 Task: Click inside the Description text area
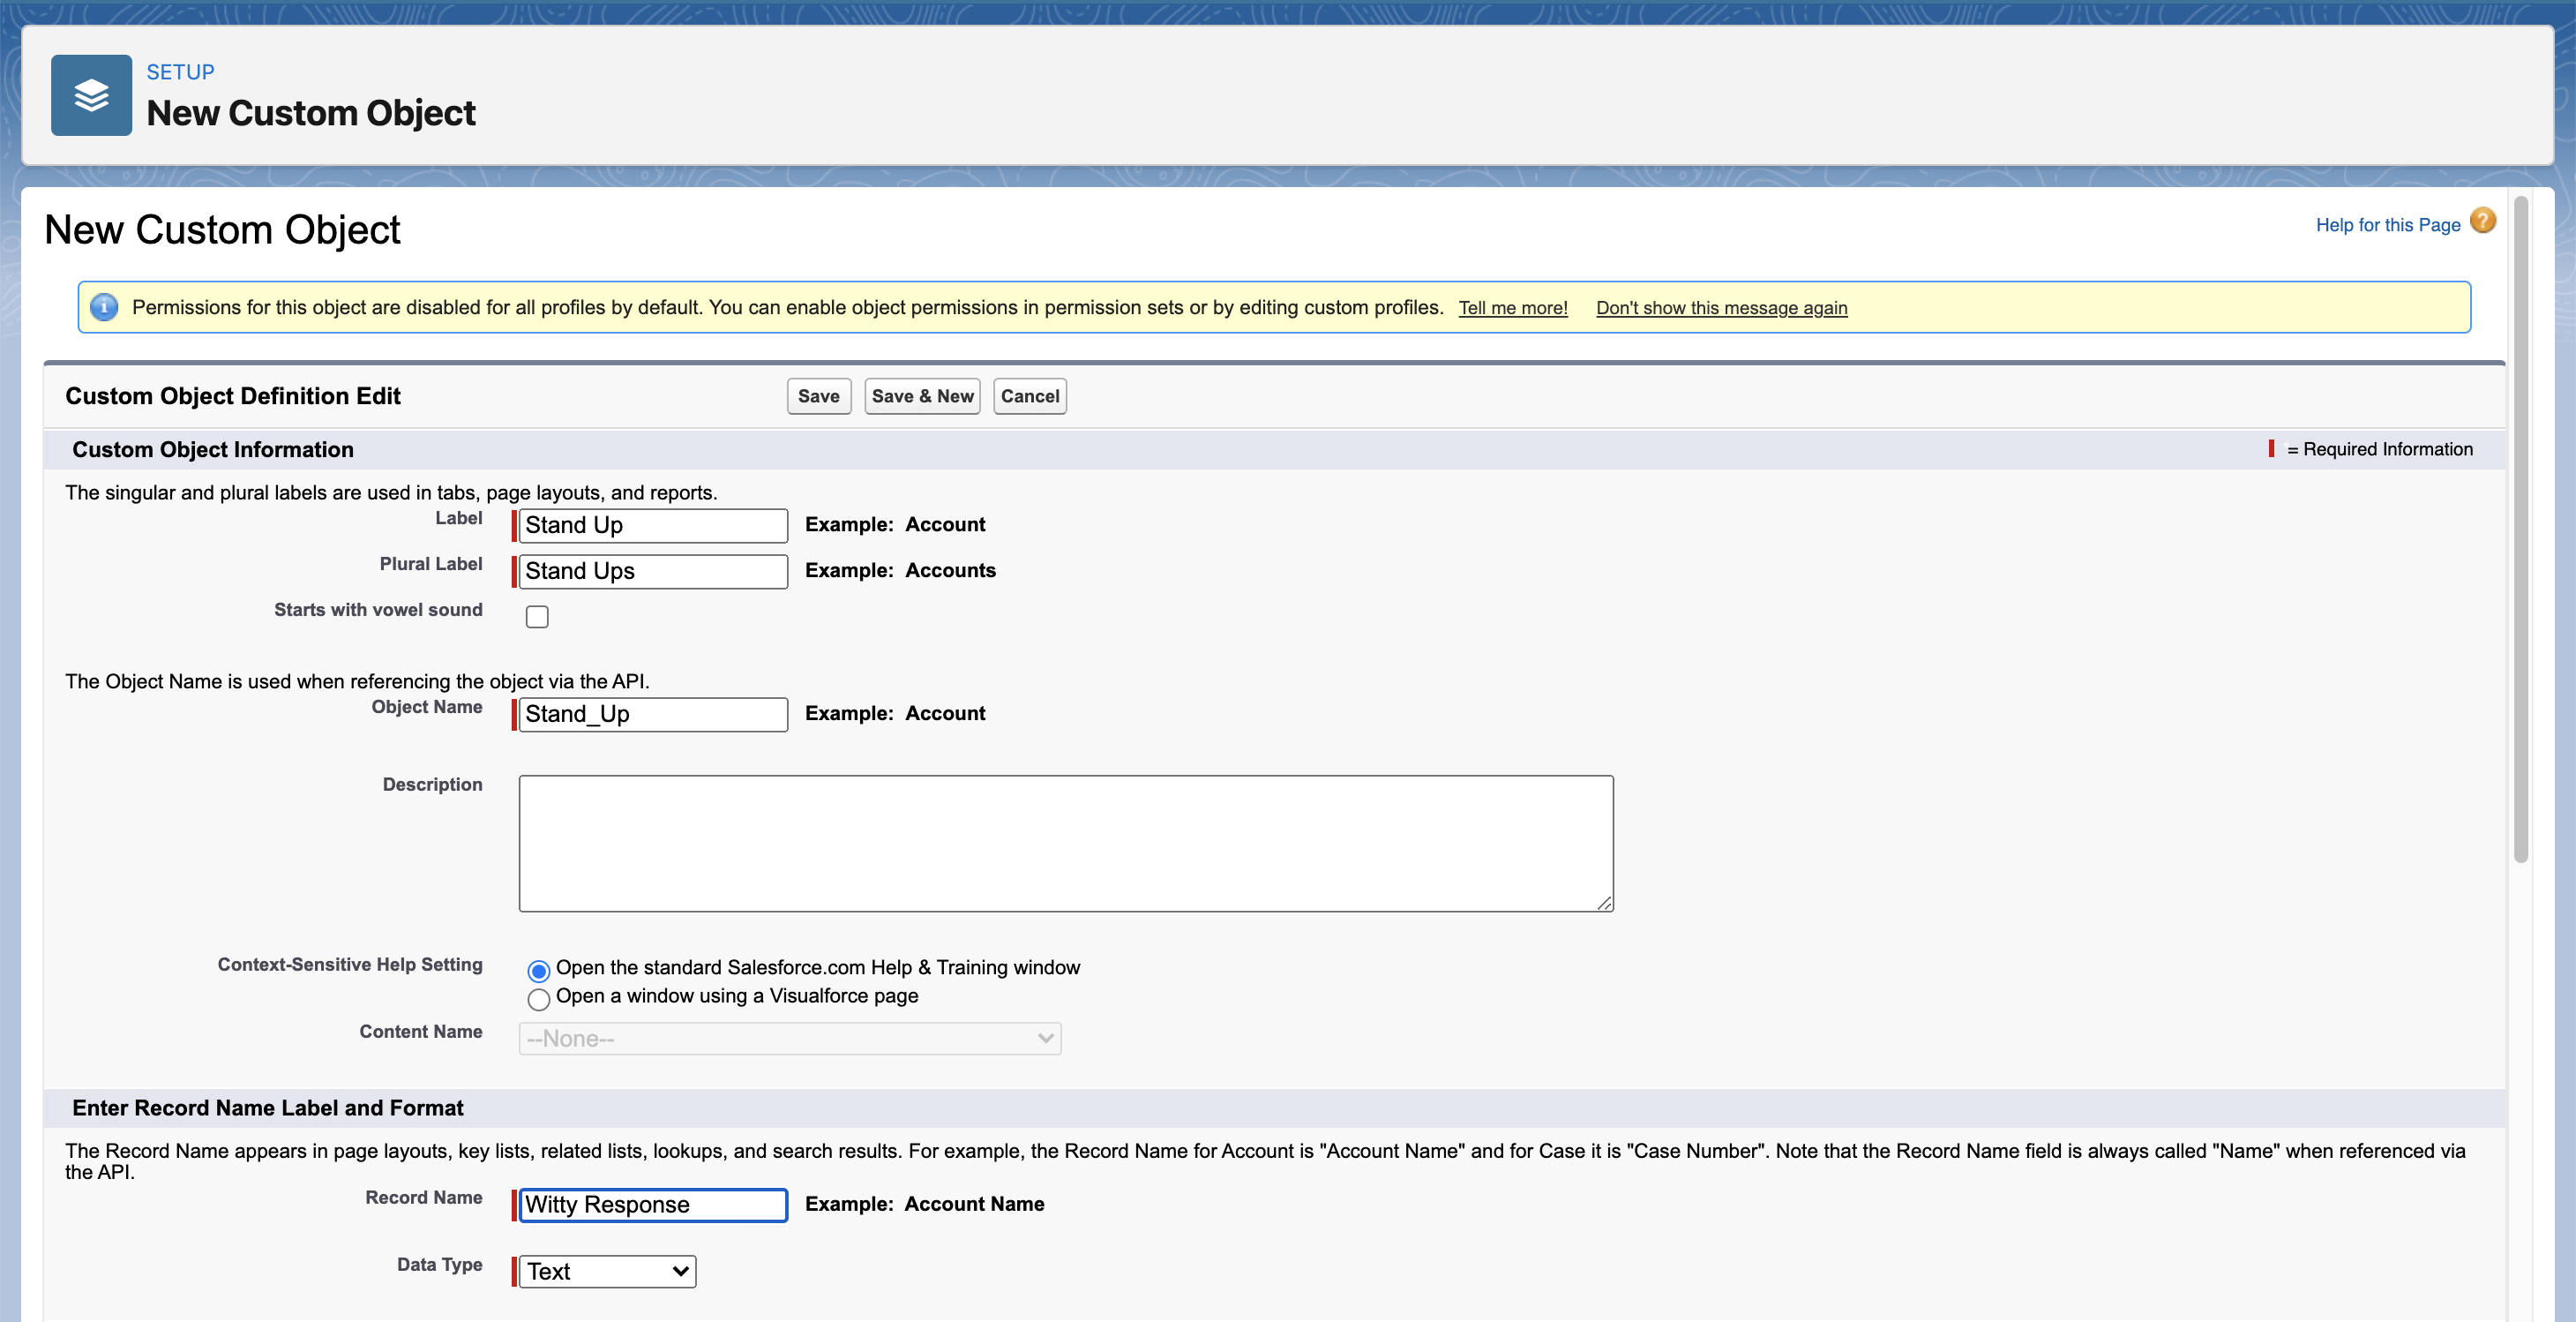click(1065, 843)
